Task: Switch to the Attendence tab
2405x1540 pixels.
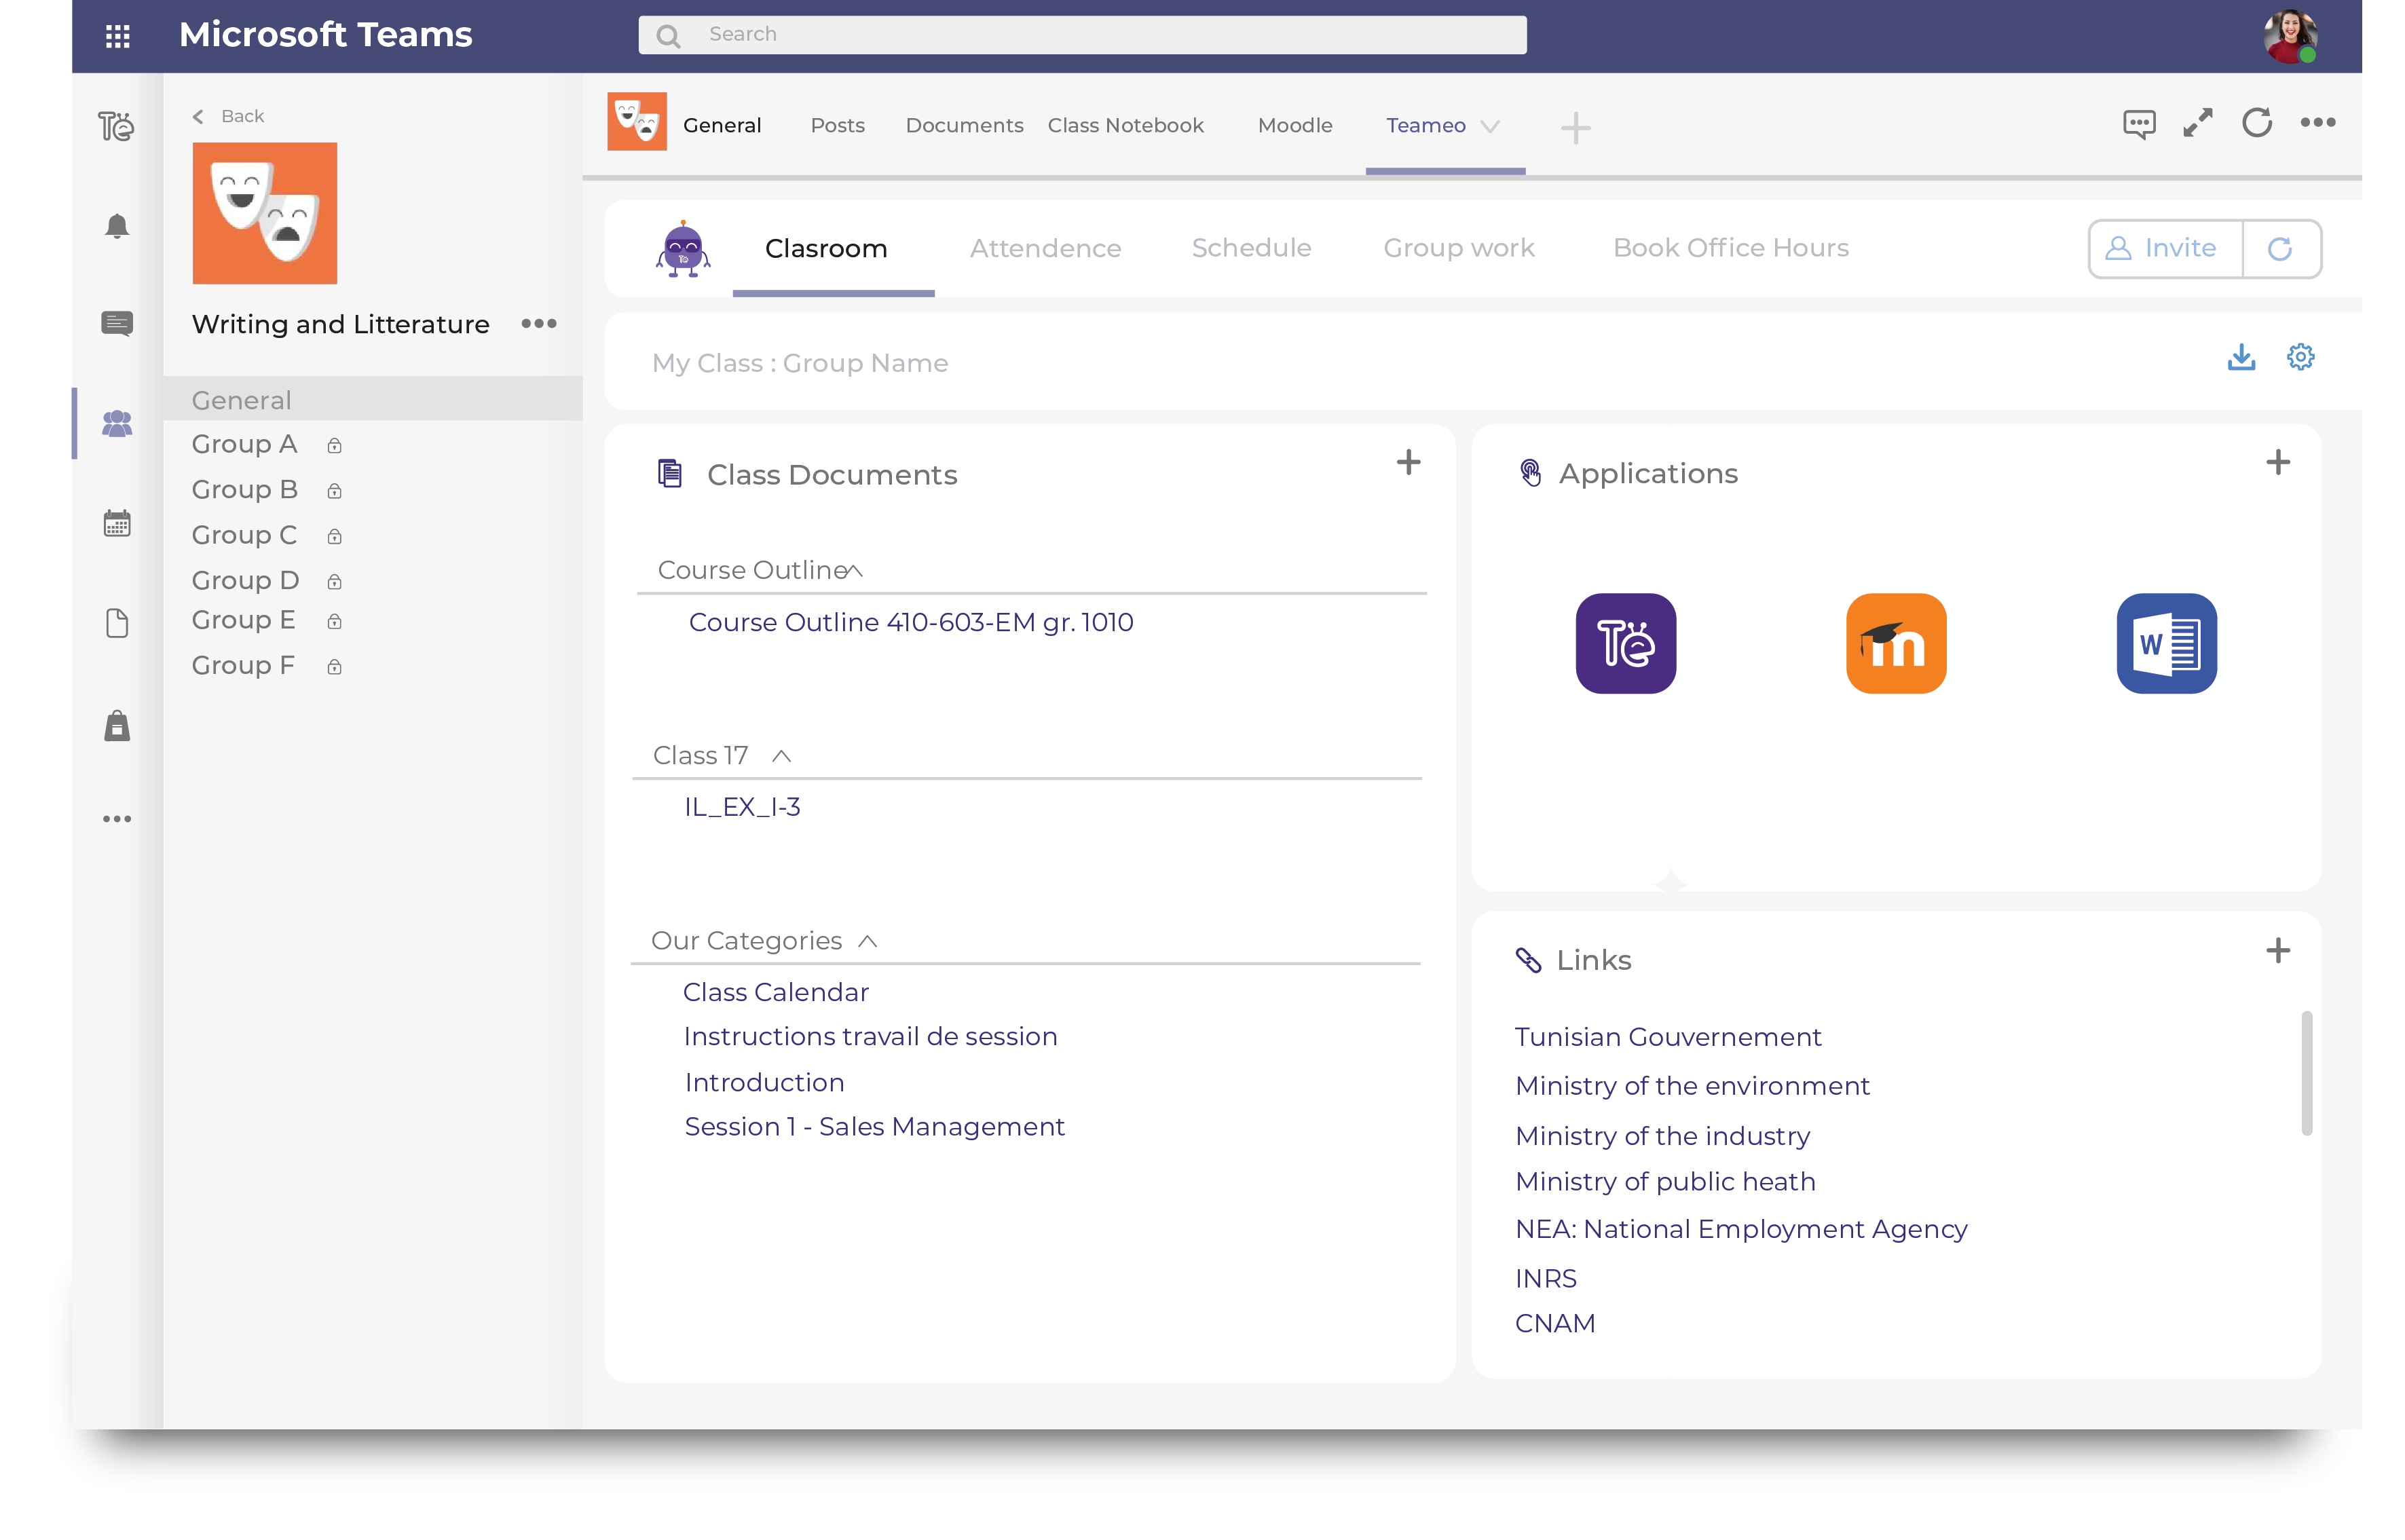Action: click(x=1045, y=248)
